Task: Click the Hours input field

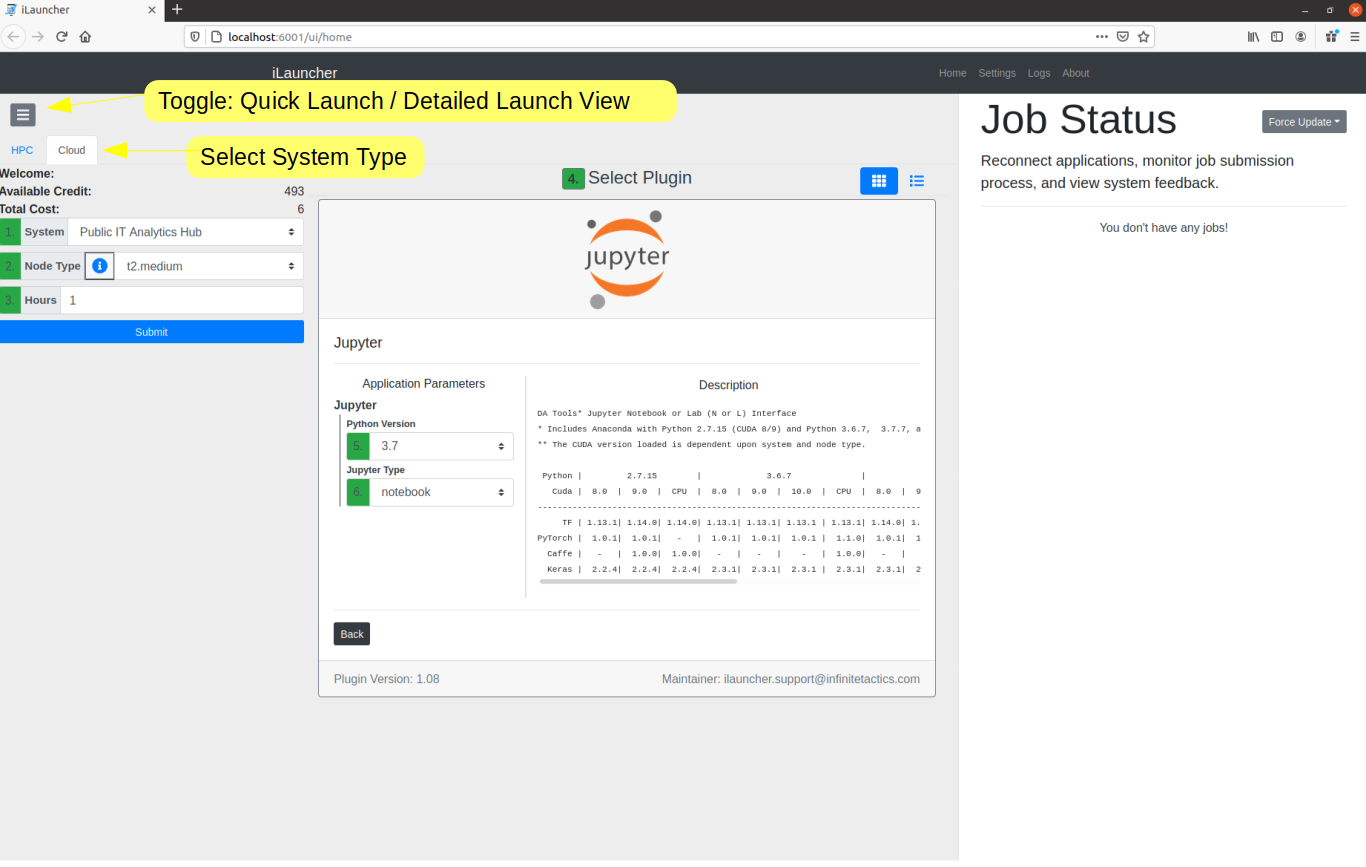Action: click(x=182, y=300)
